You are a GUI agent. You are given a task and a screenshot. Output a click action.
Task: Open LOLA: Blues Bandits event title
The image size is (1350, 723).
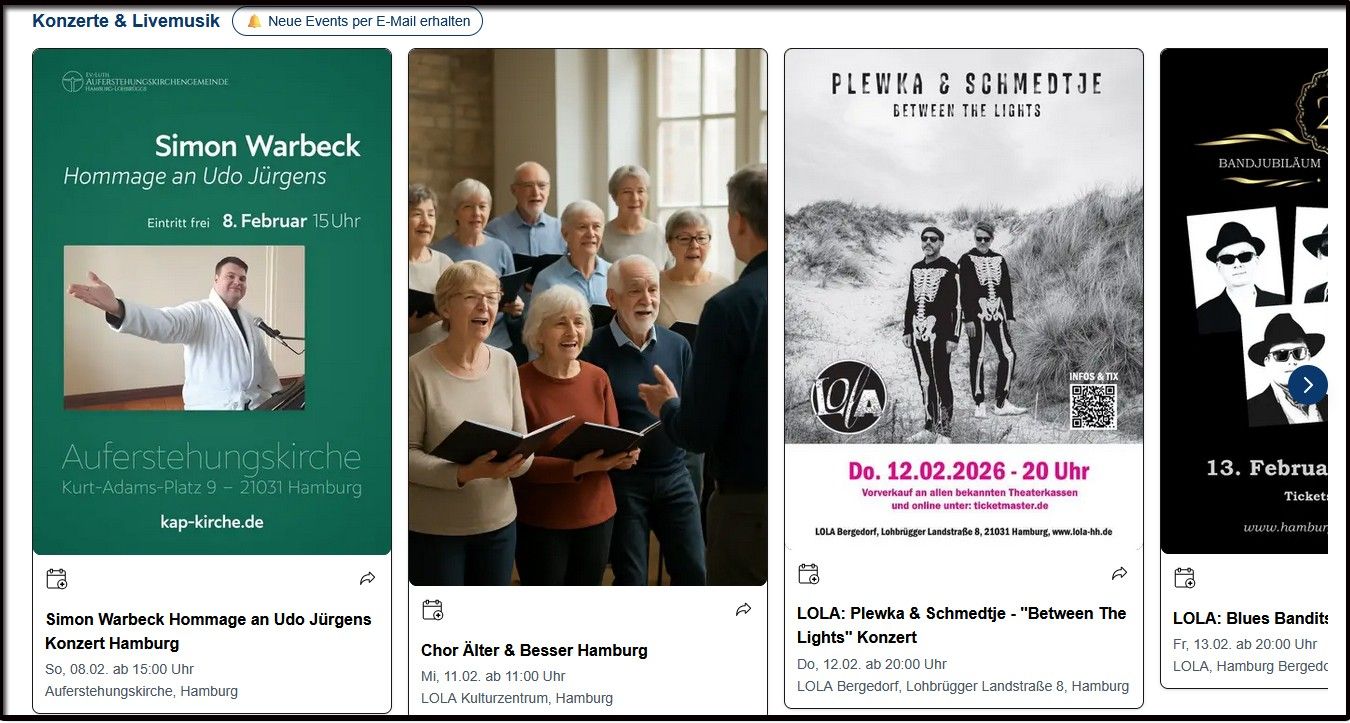point(1250,618)
